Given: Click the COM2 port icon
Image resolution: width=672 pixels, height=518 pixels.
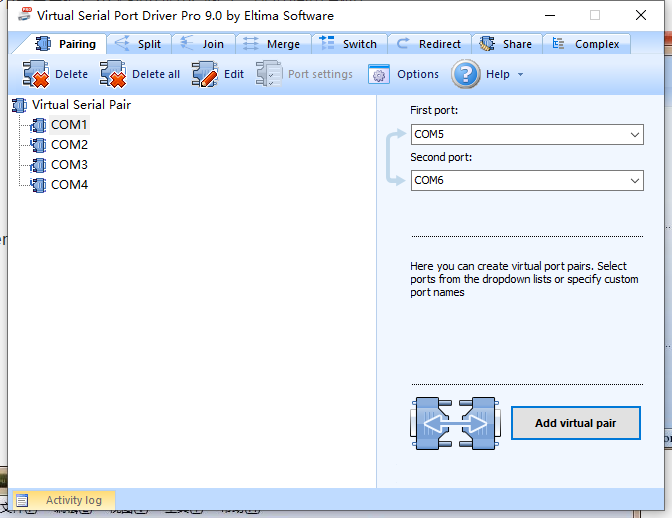Looking at the screenshot, I should [39, 145].
